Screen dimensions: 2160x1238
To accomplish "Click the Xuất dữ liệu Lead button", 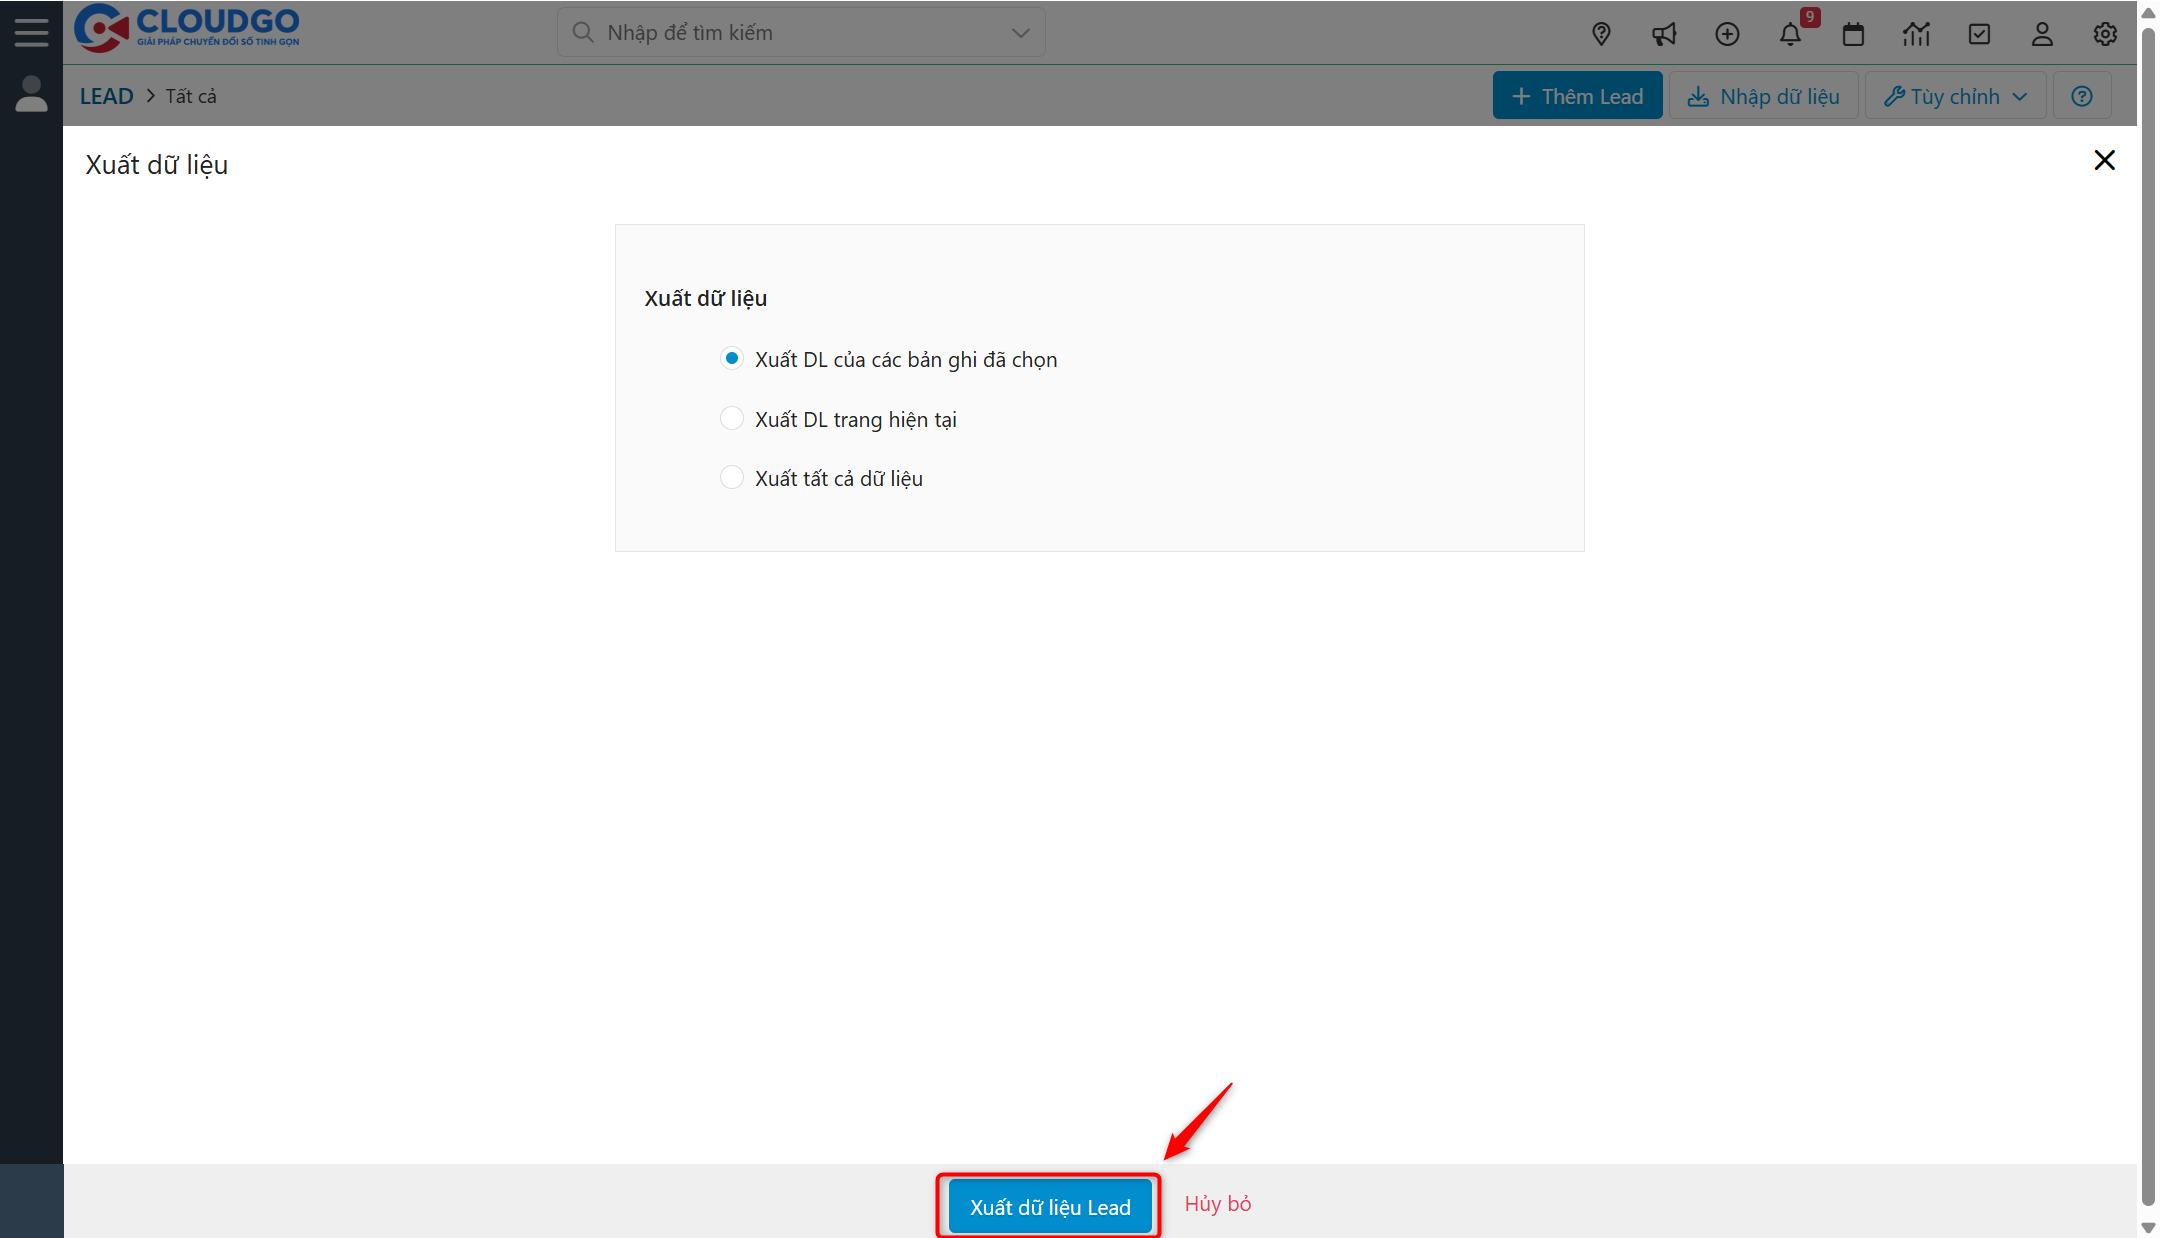I will click(x=1048, y=1206).
